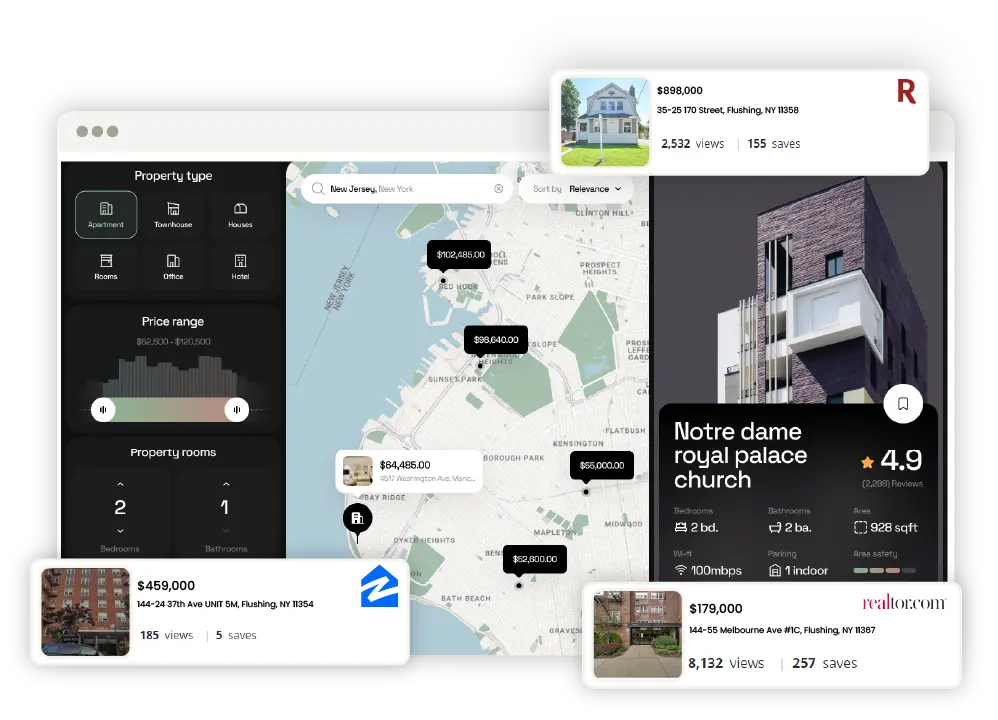Select the Apartment property type
Viewport: 998px width, 720px height.
pos(106,214)
